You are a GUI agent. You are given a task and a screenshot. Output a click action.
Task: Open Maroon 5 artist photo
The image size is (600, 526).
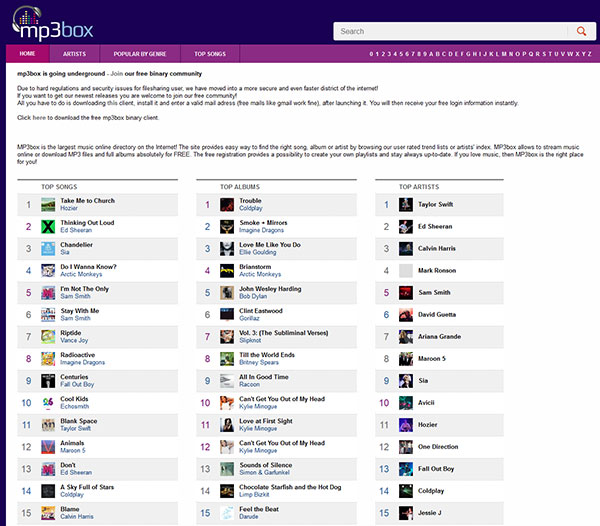(406, 359)
